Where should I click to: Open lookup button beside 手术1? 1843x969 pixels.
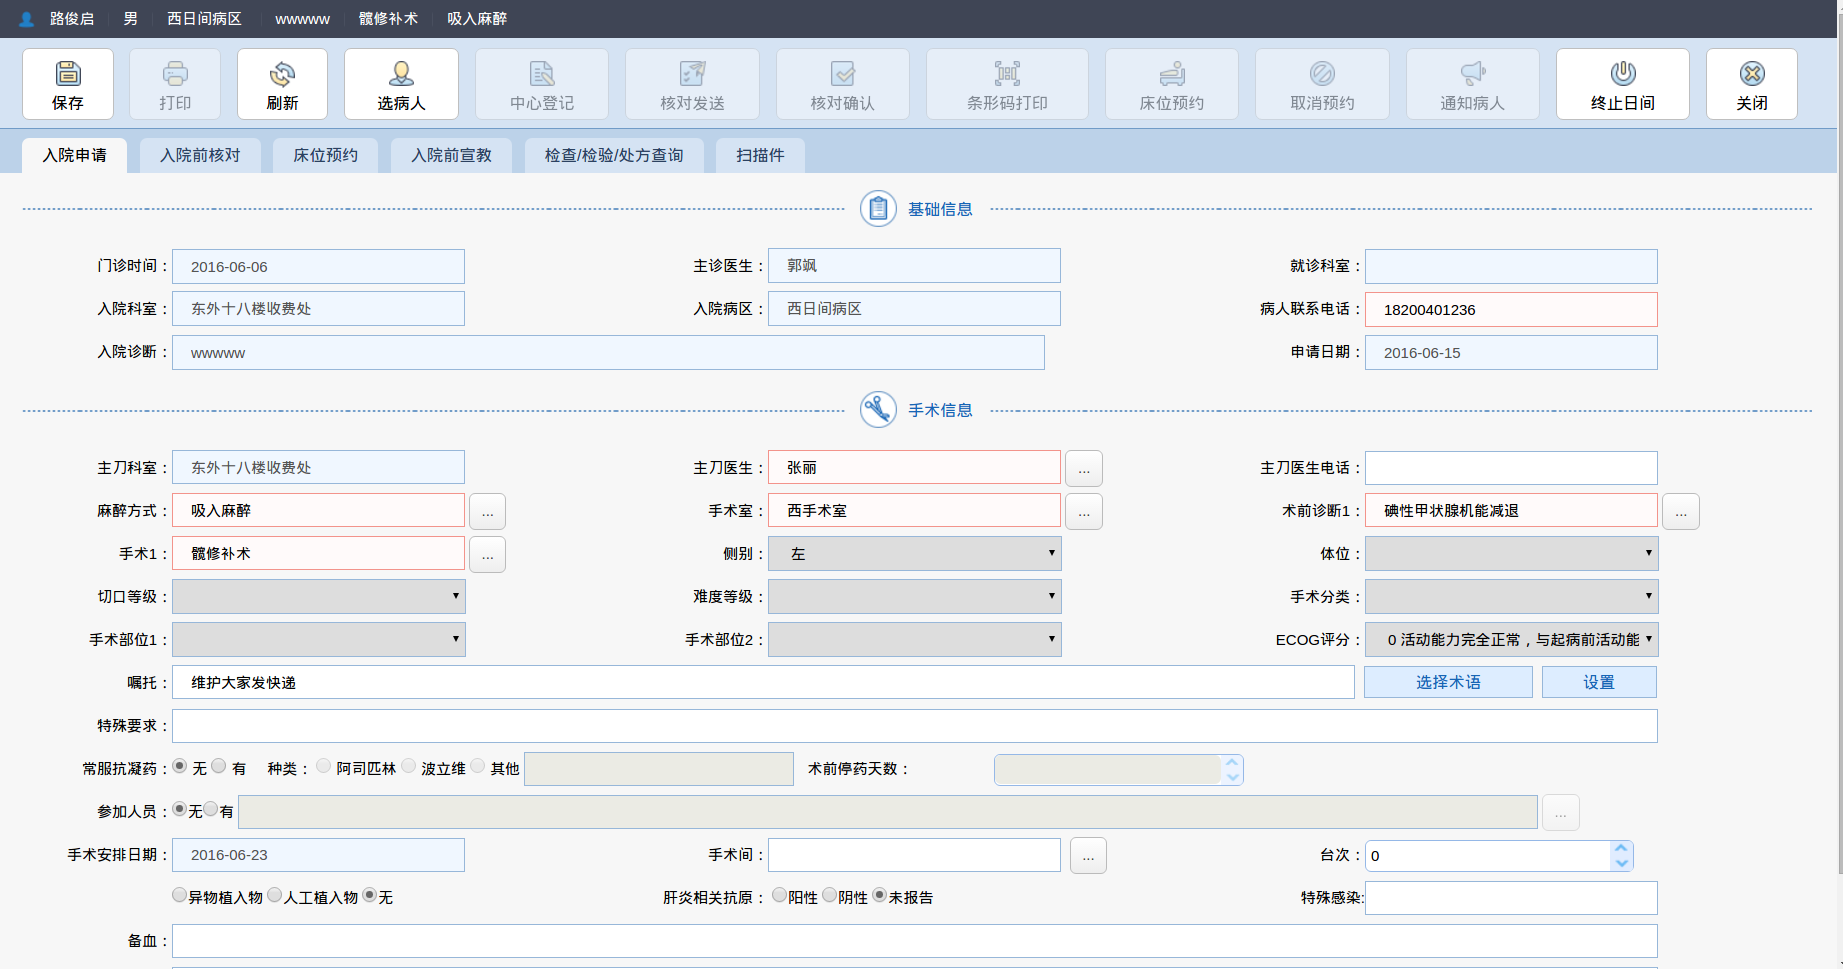(x=487, y=554)
